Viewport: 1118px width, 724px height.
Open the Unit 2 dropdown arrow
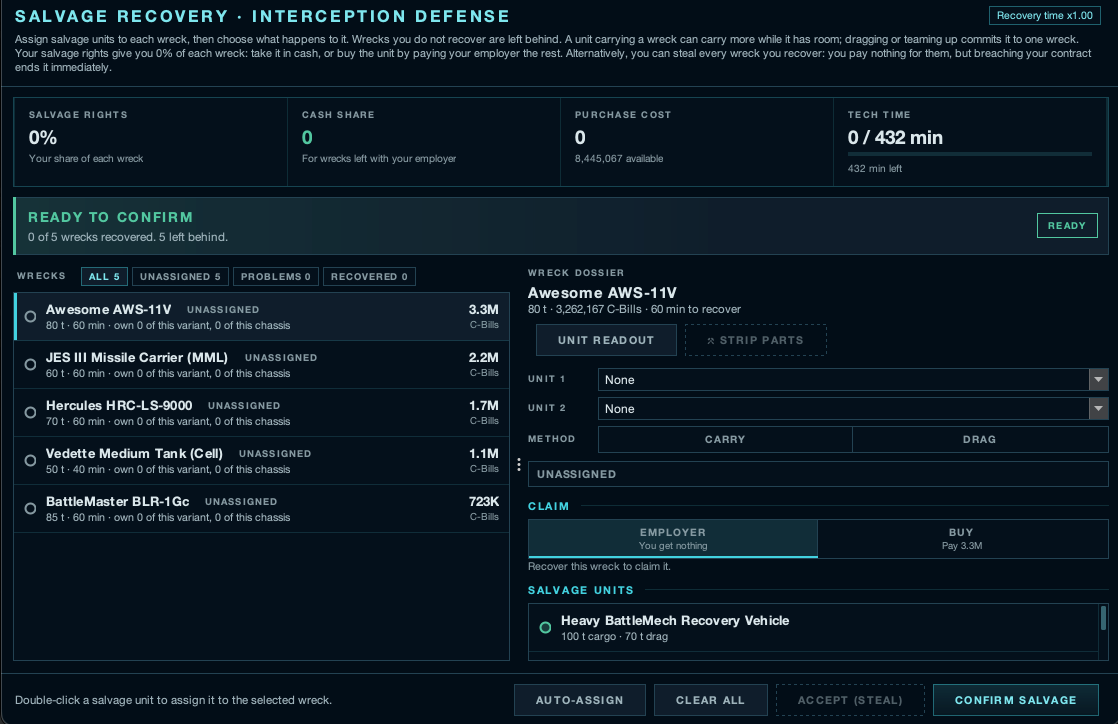tap(1099, 409)
